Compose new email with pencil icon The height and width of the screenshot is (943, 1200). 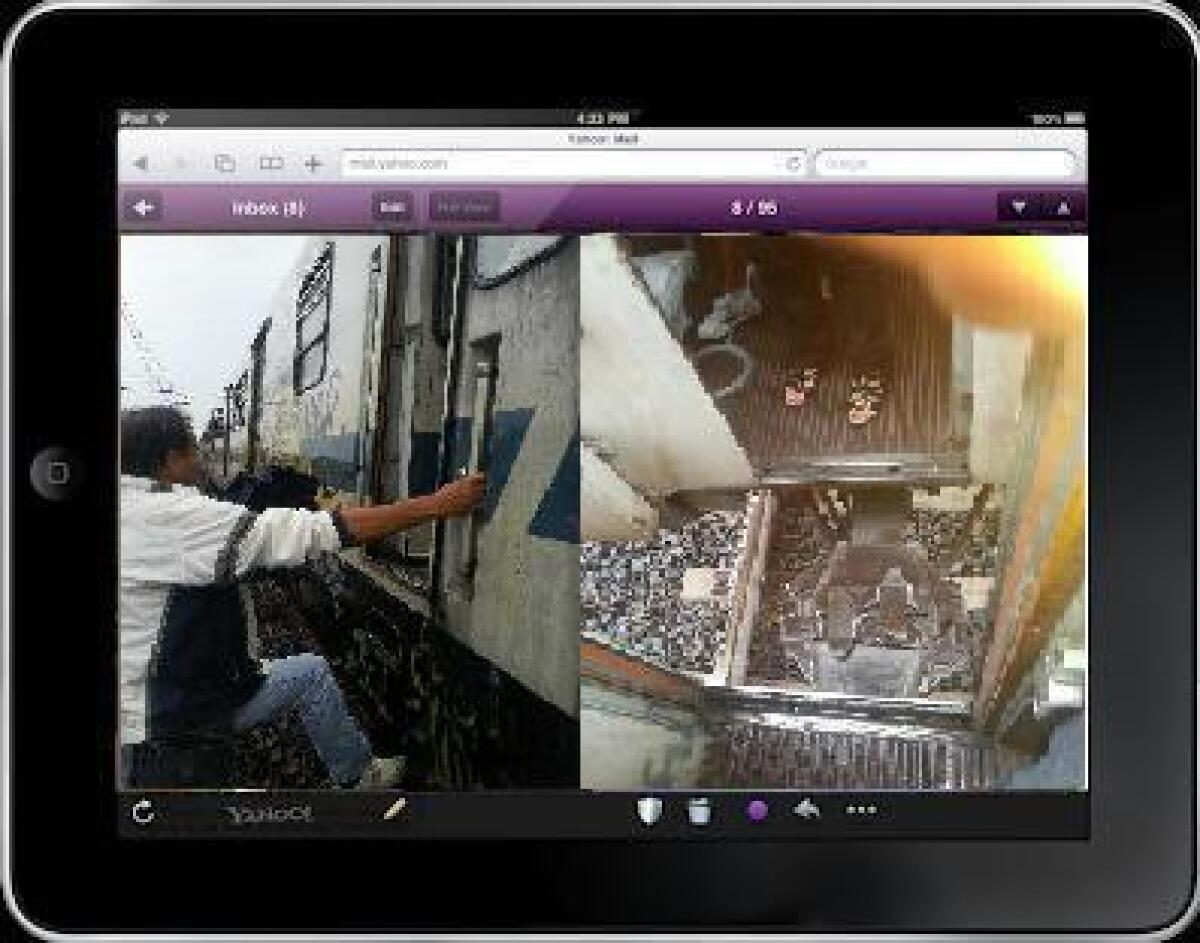click(x=395, y=810)
